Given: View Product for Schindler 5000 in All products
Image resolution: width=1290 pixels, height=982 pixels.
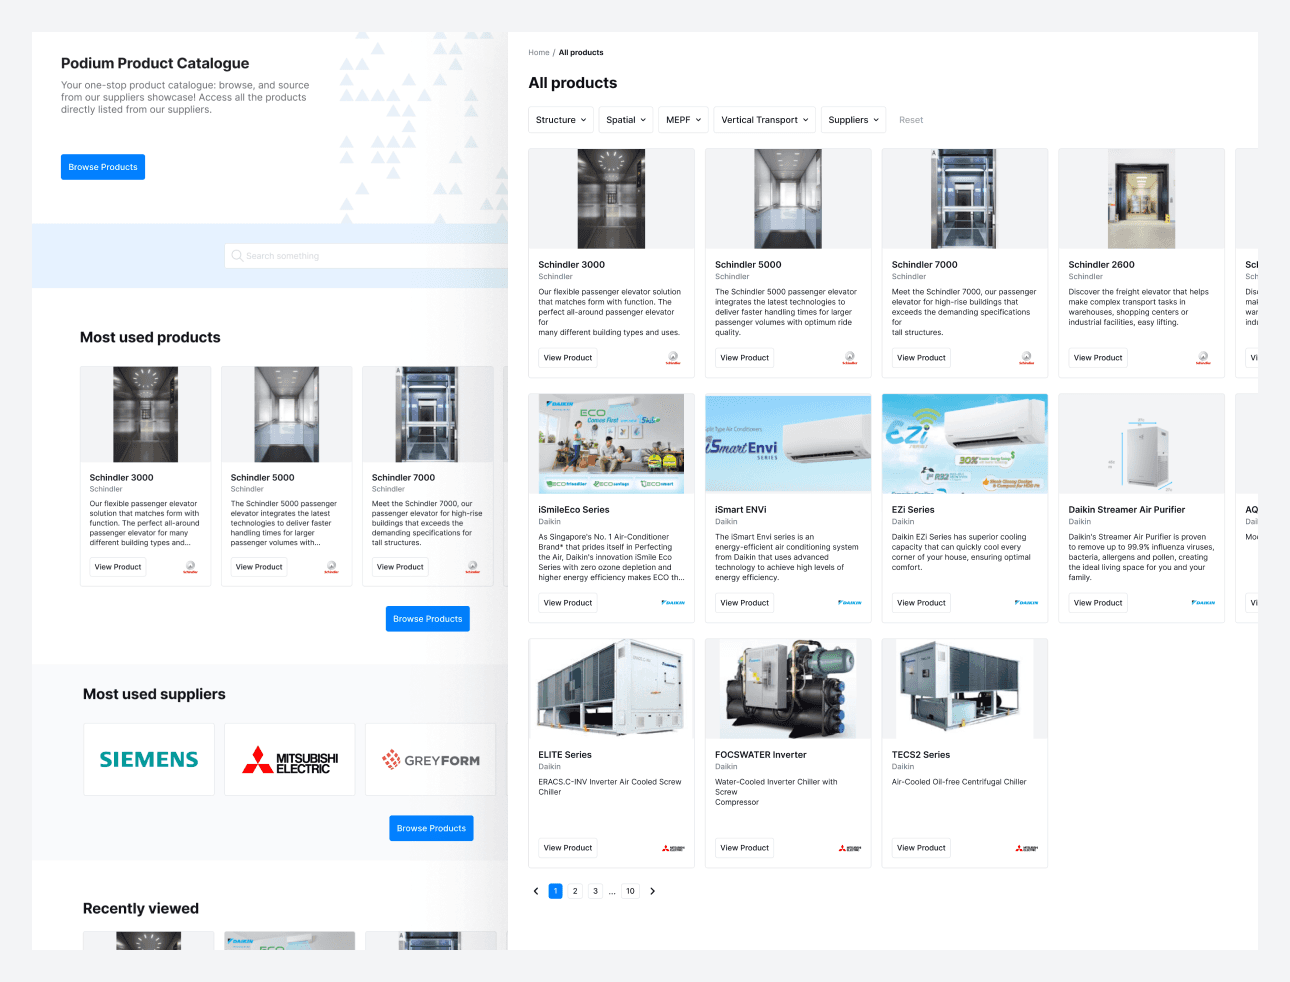Looking at the screenshot, I should tap(745, 358).
